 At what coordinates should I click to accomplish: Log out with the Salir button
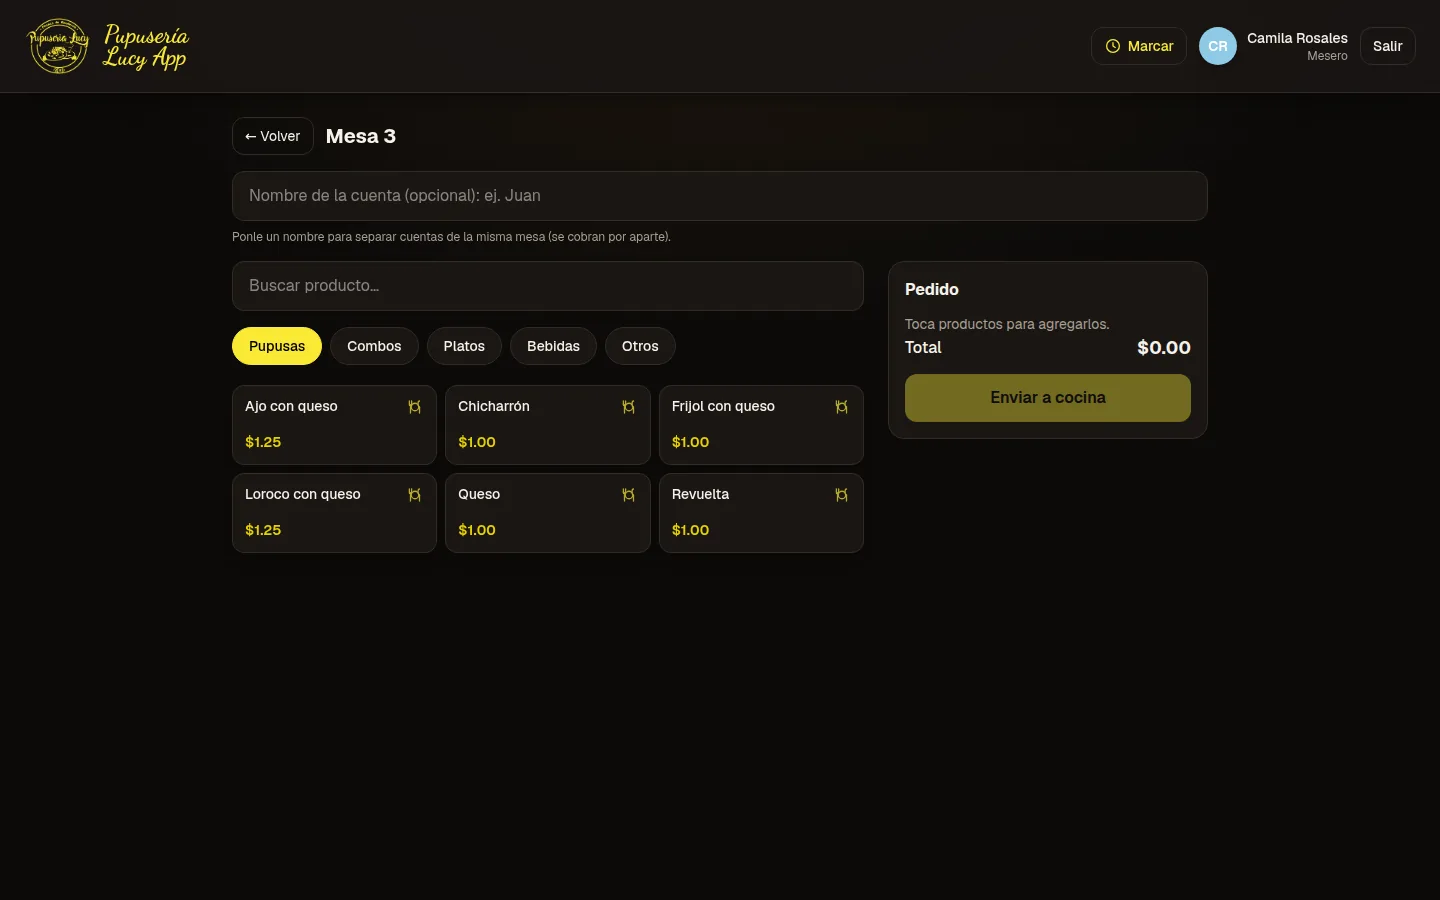click(x=1387, y=46)
